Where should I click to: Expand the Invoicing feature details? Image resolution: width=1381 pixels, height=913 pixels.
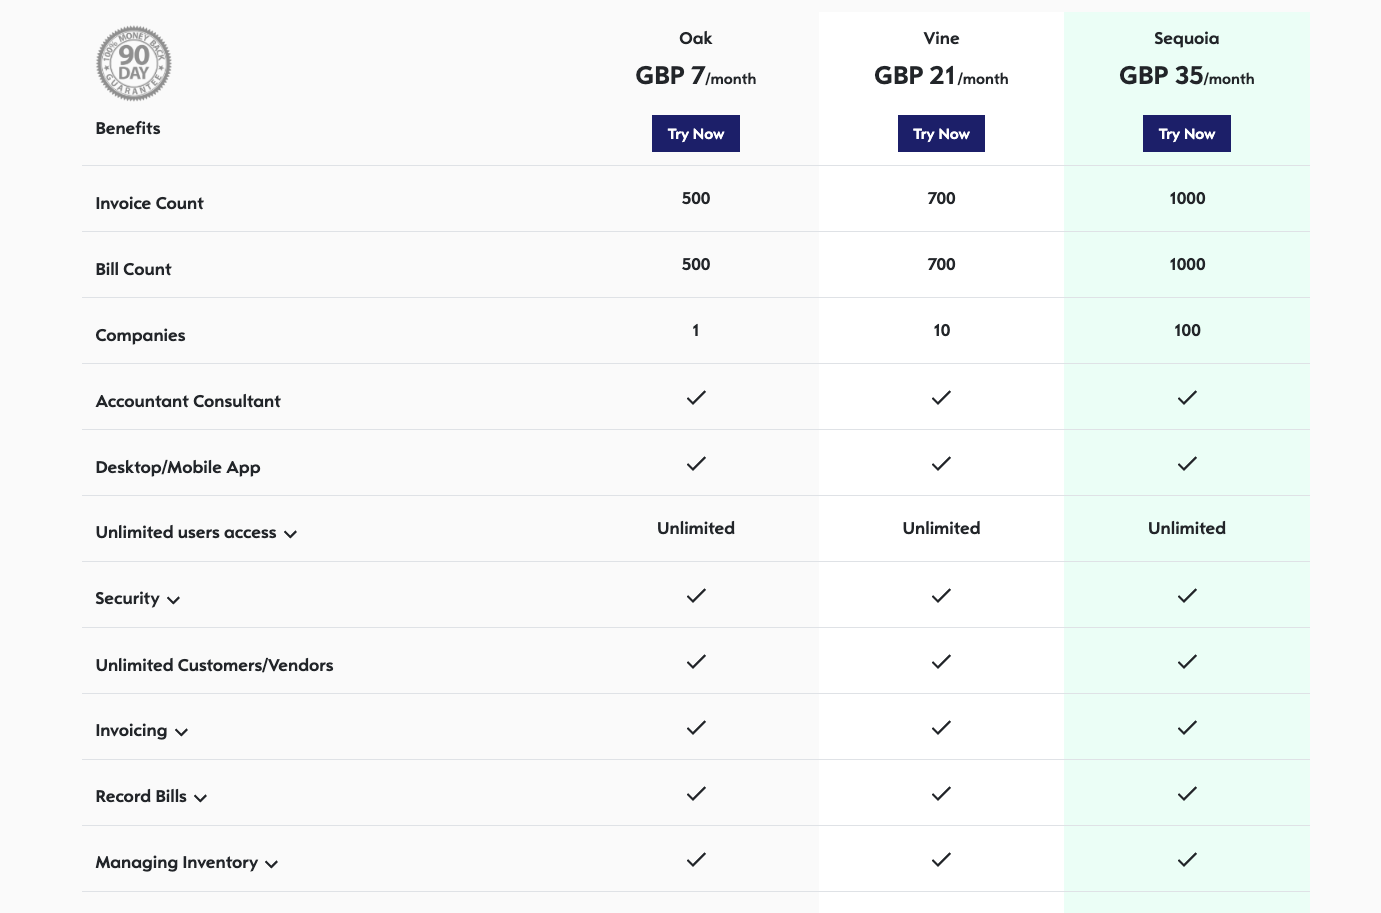(181, 732)
